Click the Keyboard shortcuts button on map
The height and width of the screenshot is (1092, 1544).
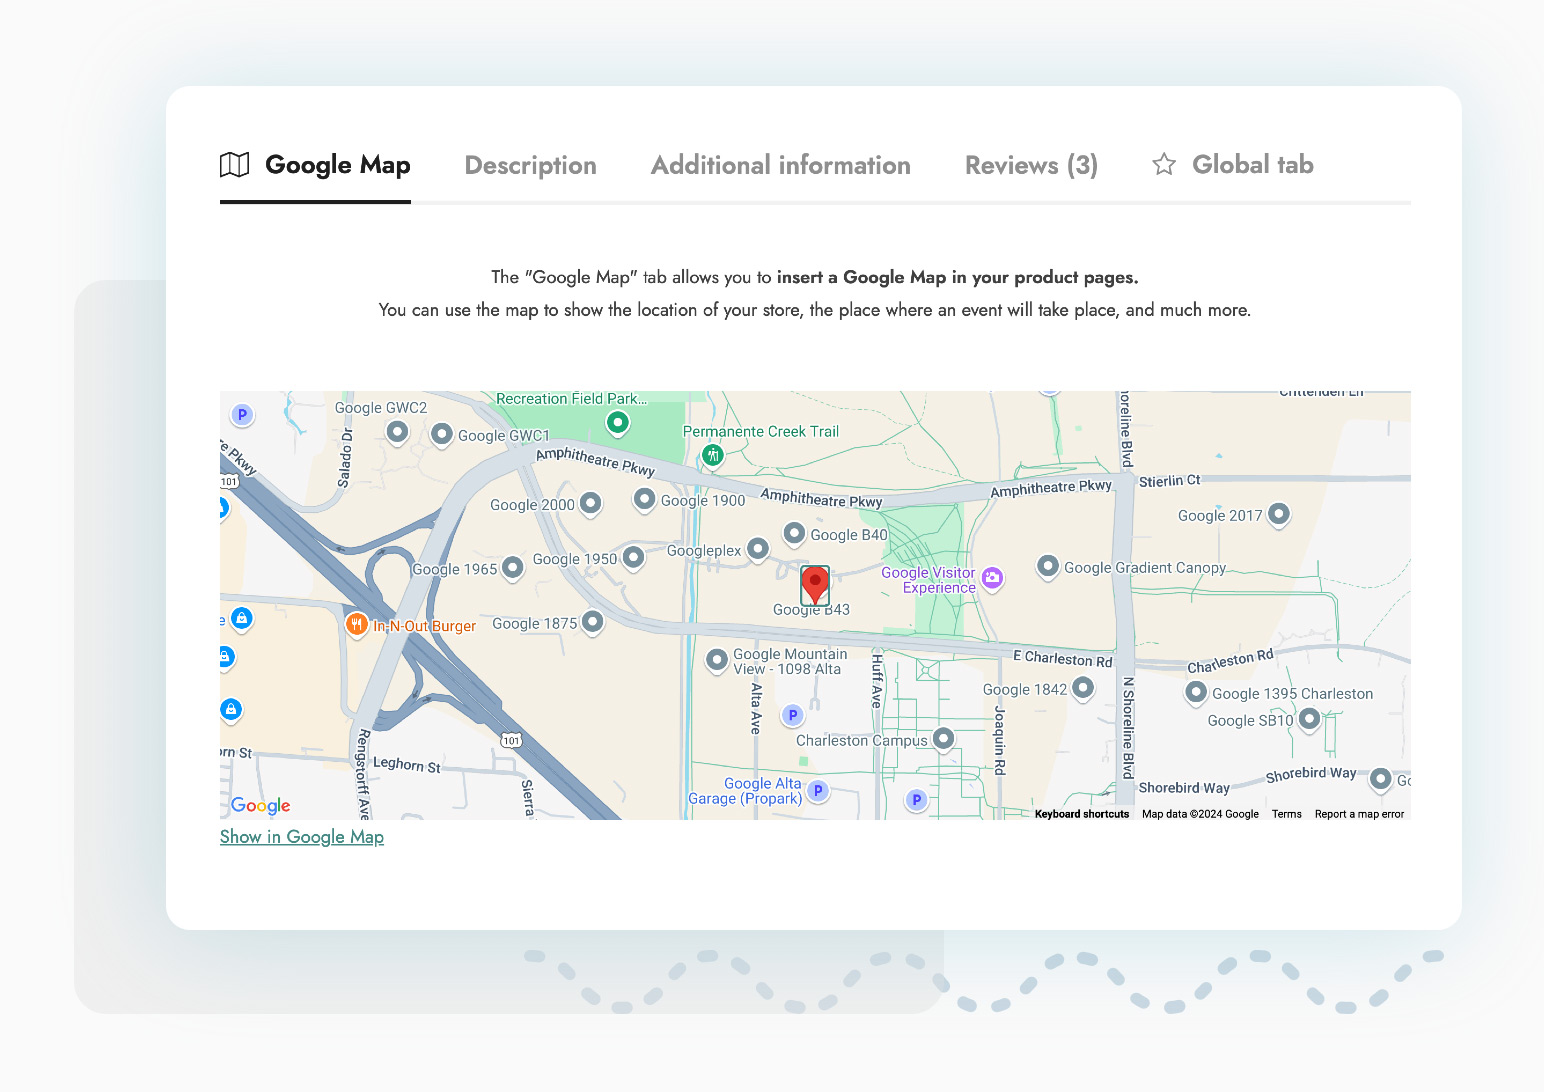pyautogui.click(x=1081, y=814)
